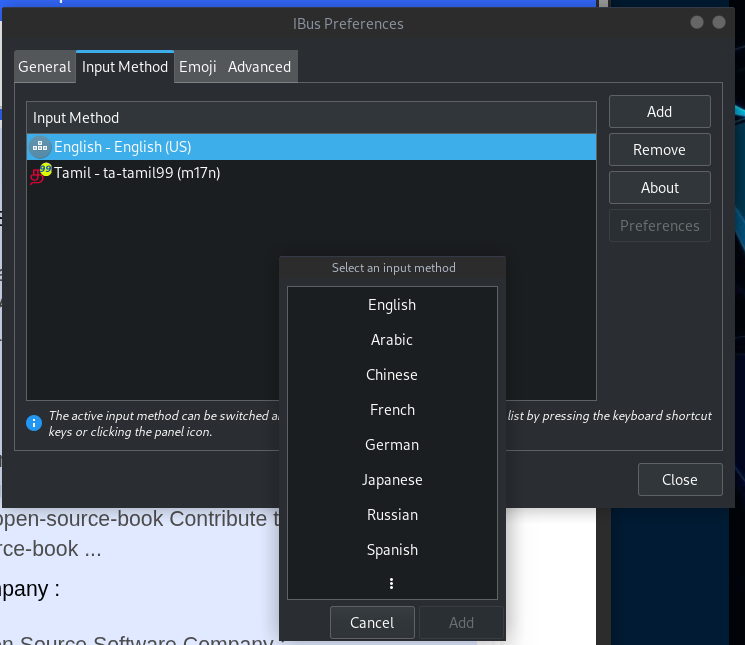Select the Tamil - ta-tamil99 (m17n) row

coord(312,173)
